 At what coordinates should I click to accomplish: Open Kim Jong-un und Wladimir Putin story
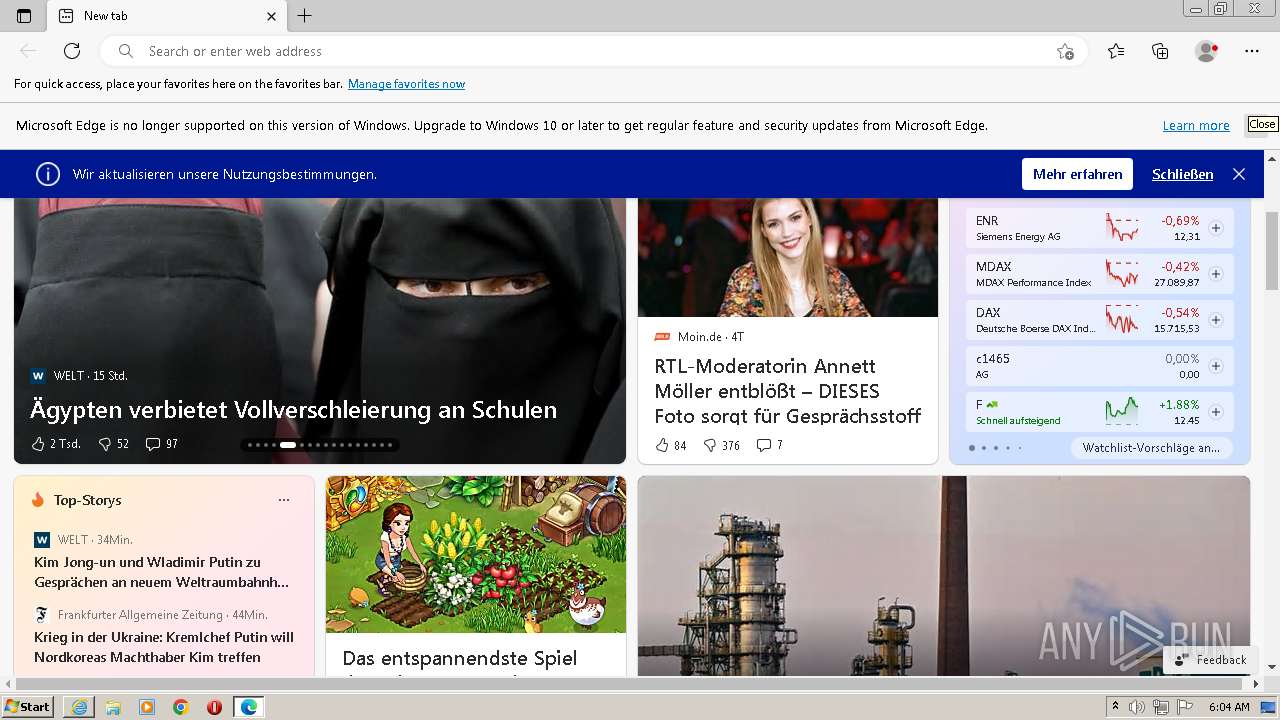pos(162,572)
